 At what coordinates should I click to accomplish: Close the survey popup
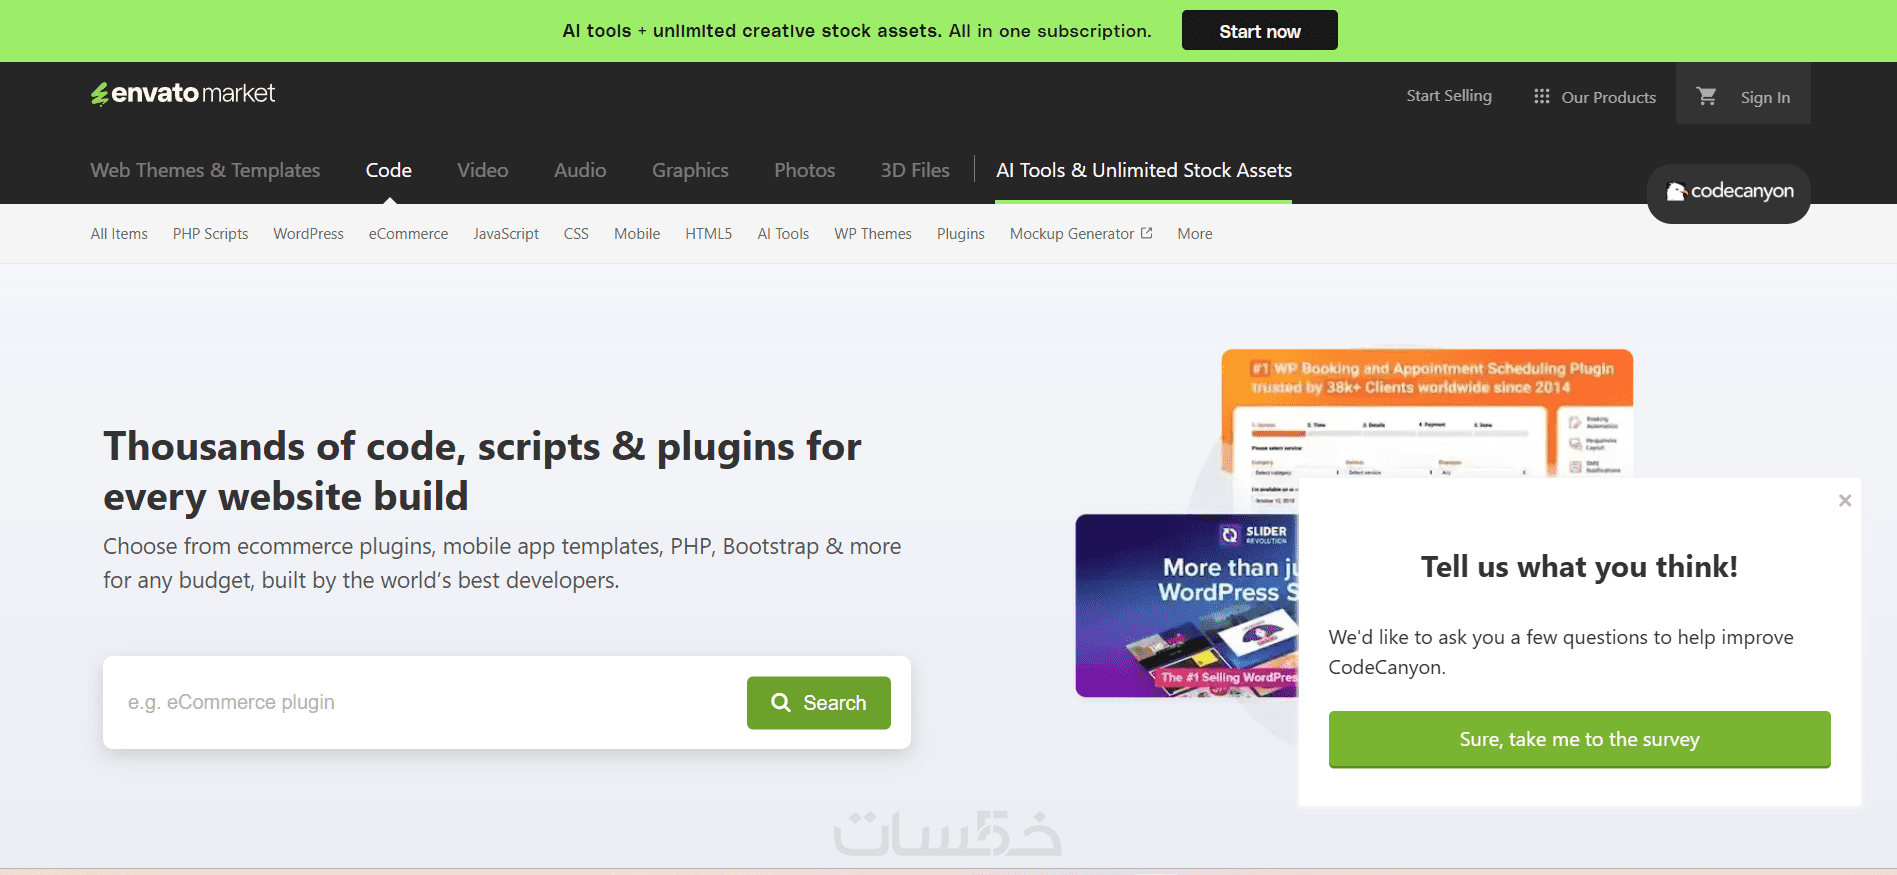1845,500
